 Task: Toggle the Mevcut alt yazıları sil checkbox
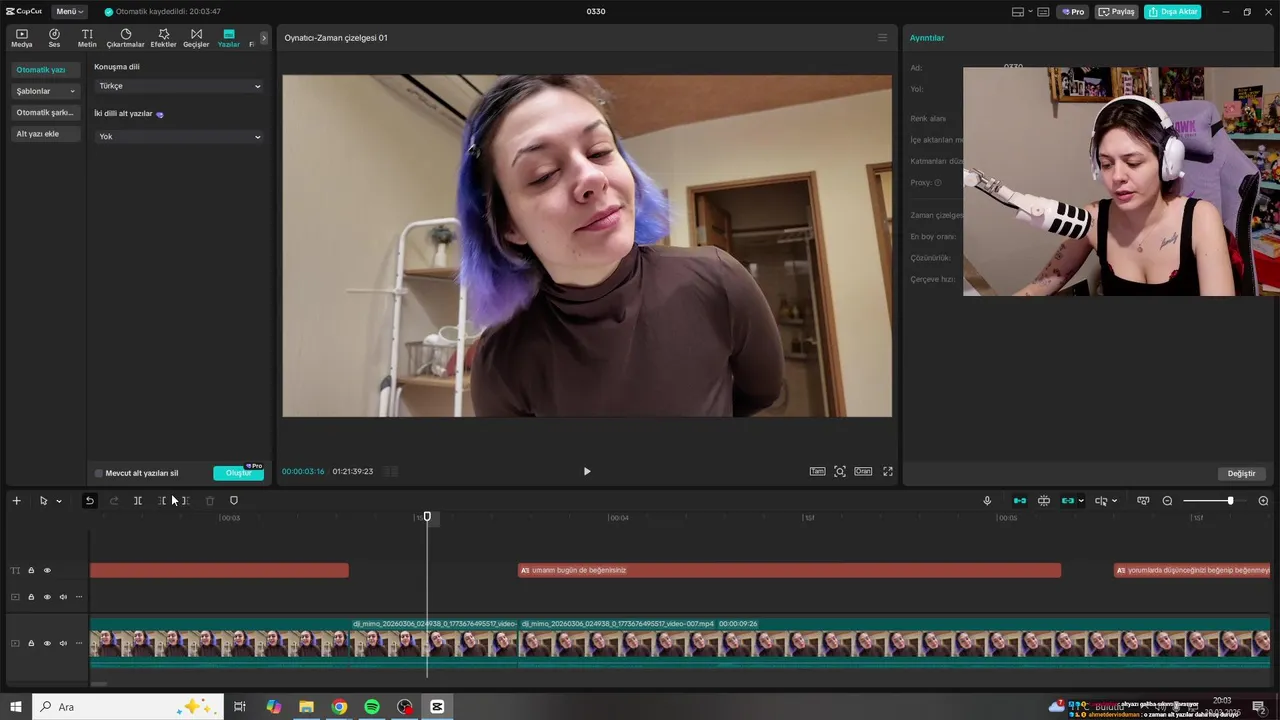tap(99, 473)
